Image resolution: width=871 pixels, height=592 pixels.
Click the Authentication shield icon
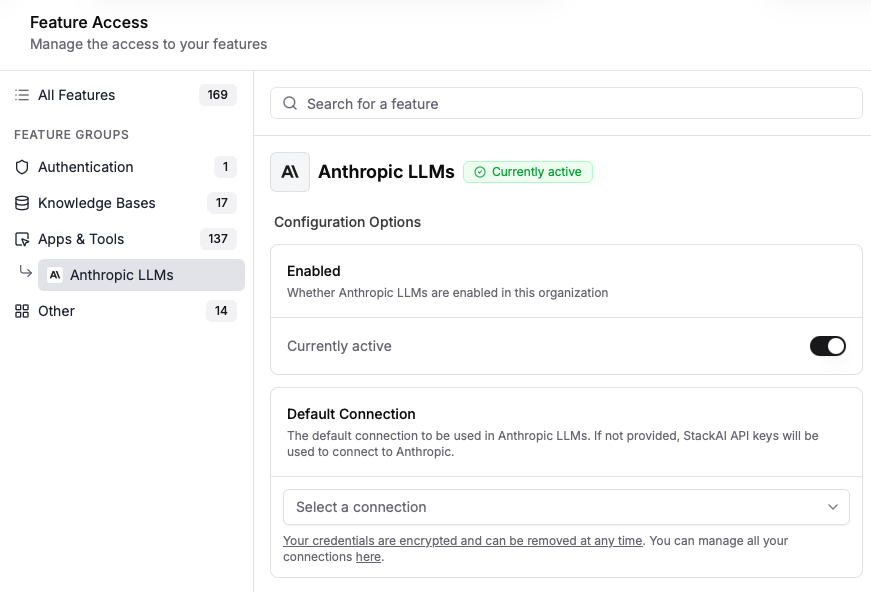(22, 167)
